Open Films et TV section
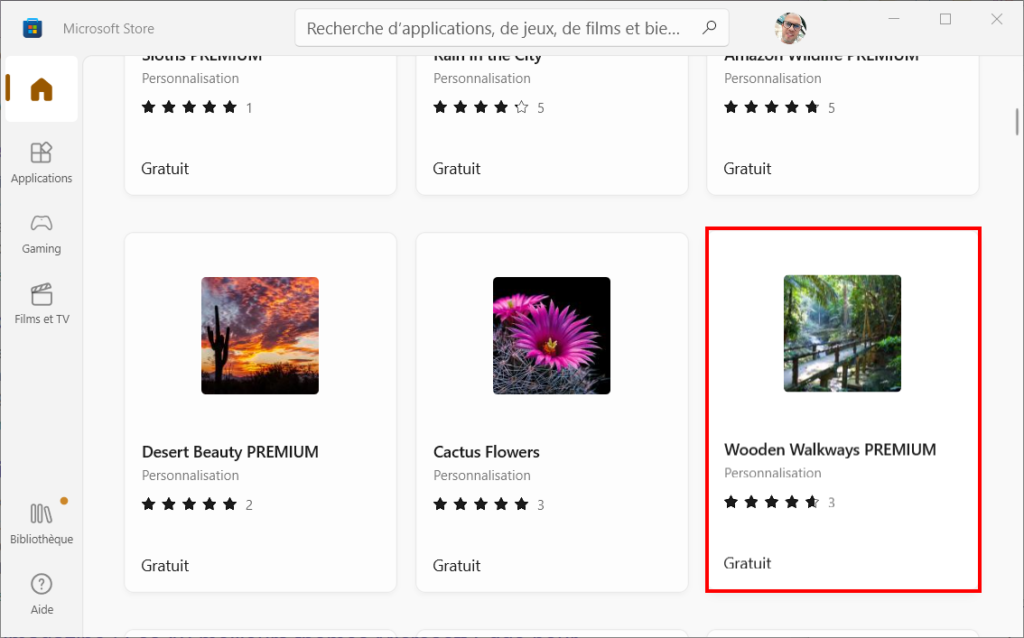1024x638 pixels. [41, 304]
